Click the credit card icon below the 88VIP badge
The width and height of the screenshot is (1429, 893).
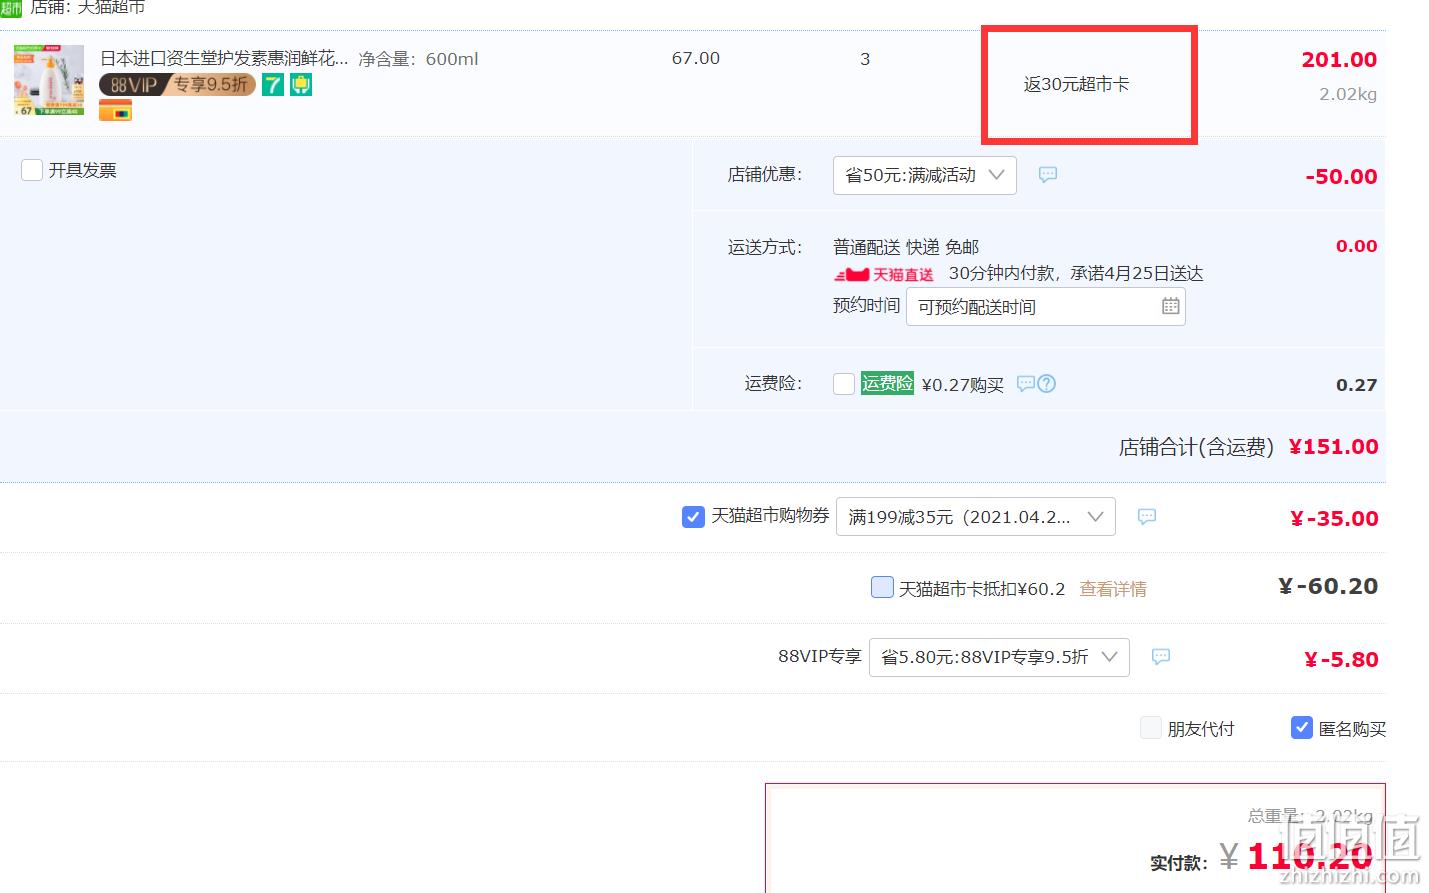115,111
